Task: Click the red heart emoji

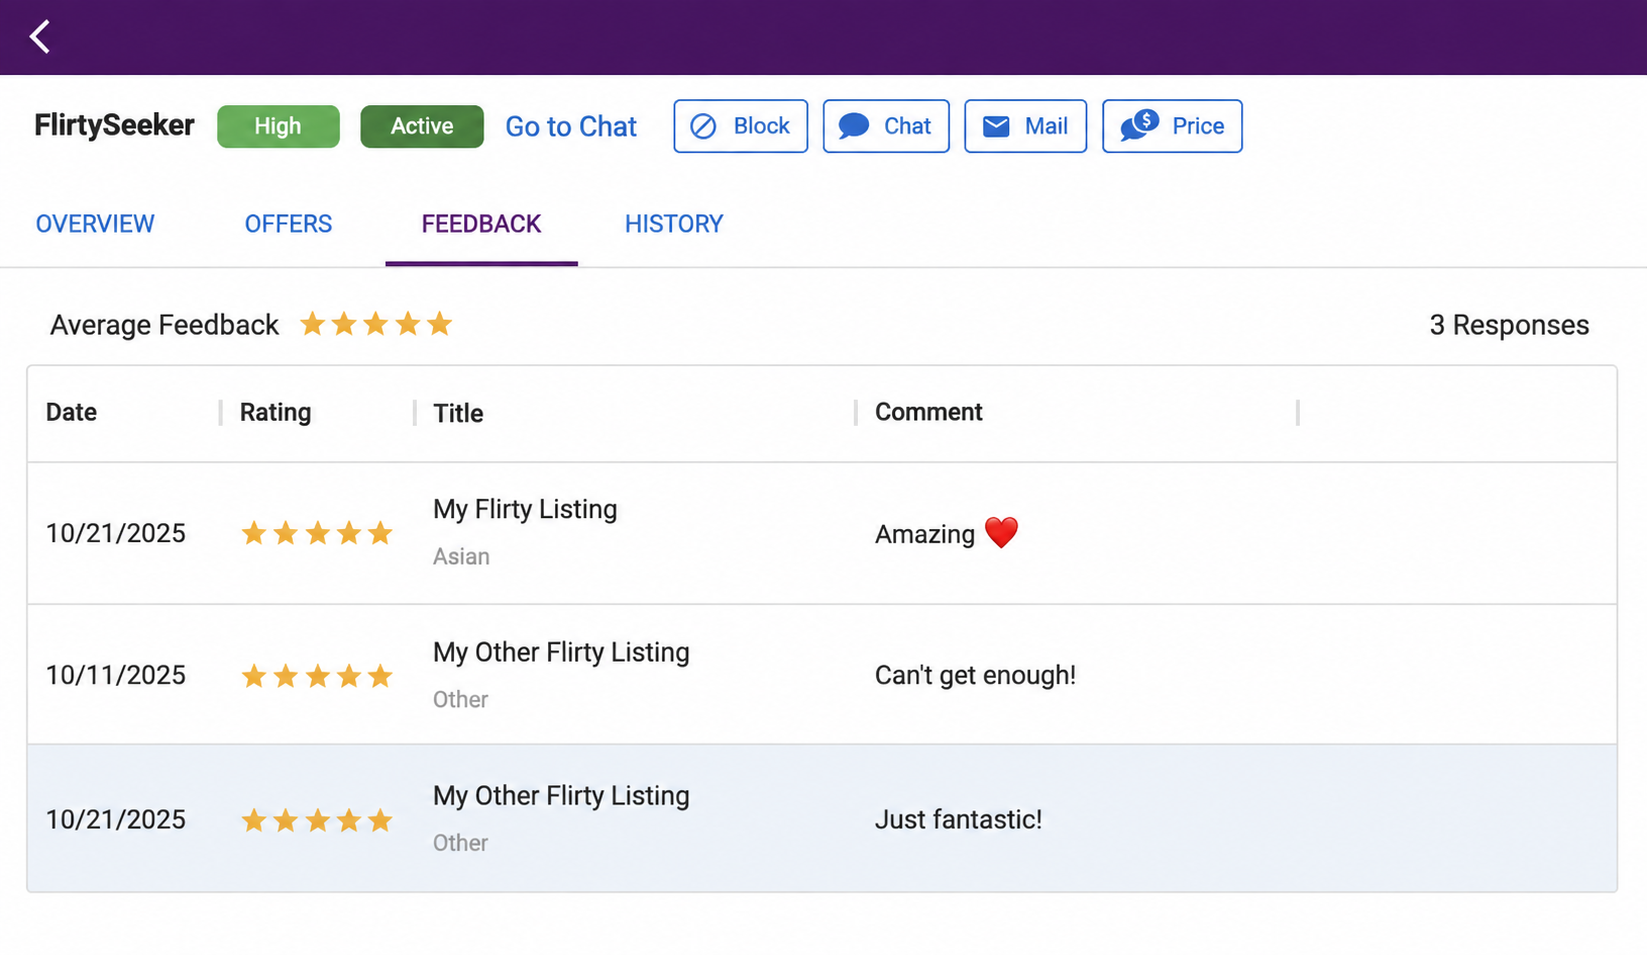Action: click(x=1001, y=532)
